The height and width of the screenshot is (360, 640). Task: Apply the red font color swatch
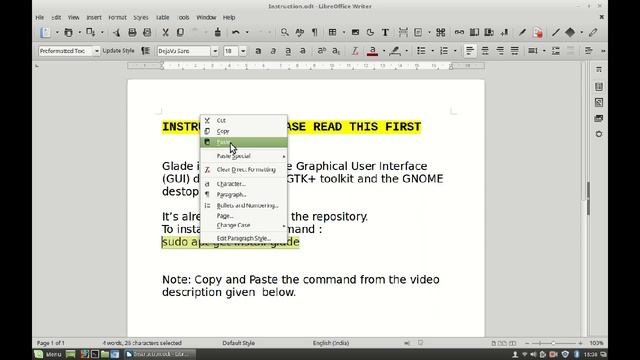pyautogui.click(x=372, y=51)
